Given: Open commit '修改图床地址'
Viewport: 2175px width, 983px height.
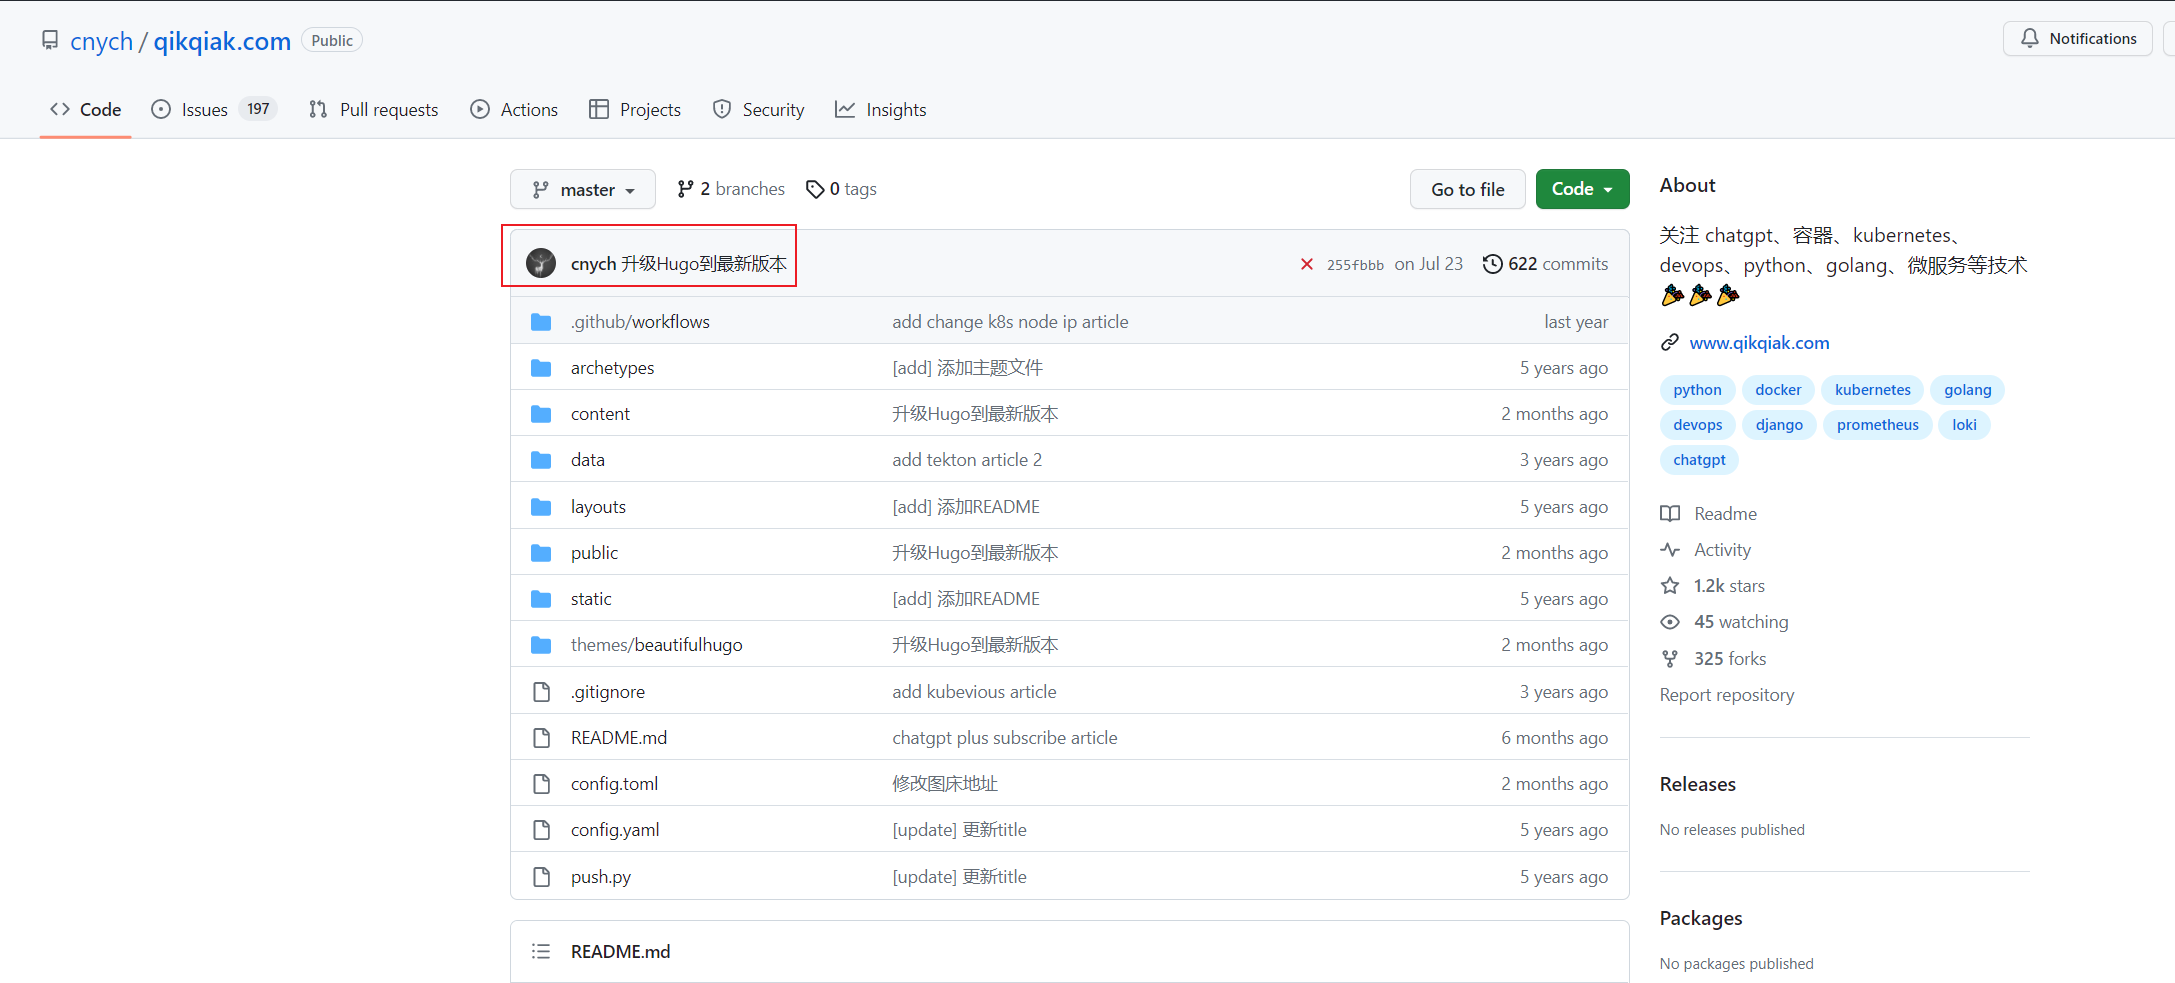Looking at the screenshot, I should click(945, 784).
